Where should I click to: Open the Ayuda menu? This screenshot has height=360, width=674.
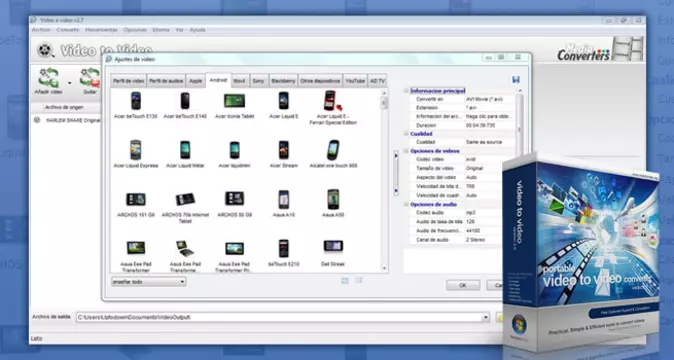tap(197, 30)
